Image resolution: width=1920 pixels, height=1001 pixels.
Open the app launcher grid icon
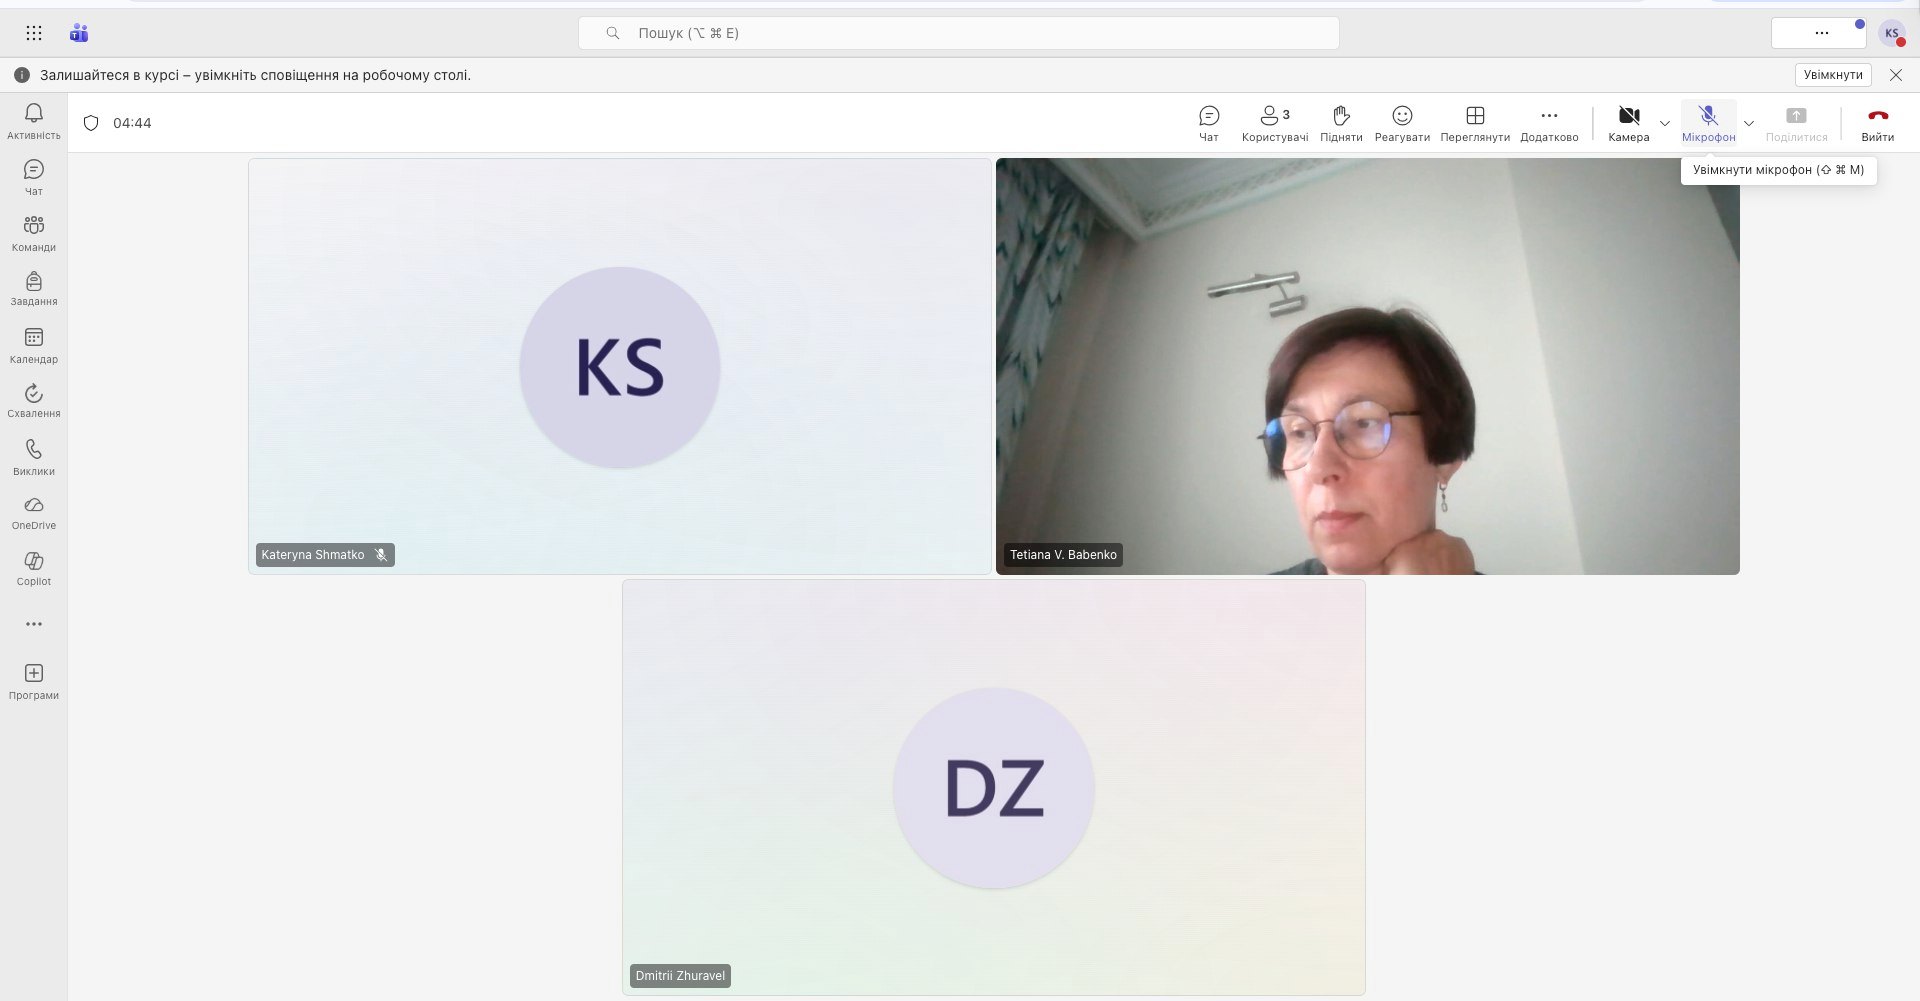point(34,33)
